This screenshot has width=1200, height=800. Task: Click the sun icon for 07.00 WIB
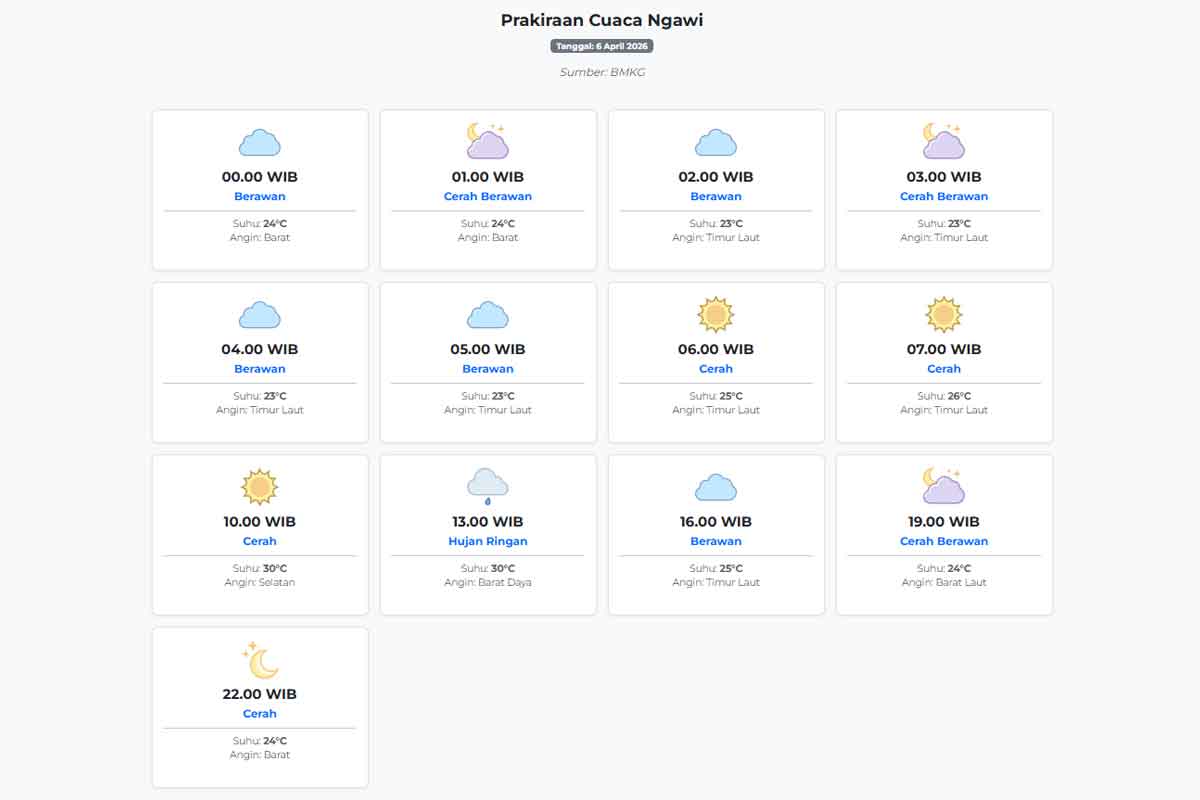point(944,314)
